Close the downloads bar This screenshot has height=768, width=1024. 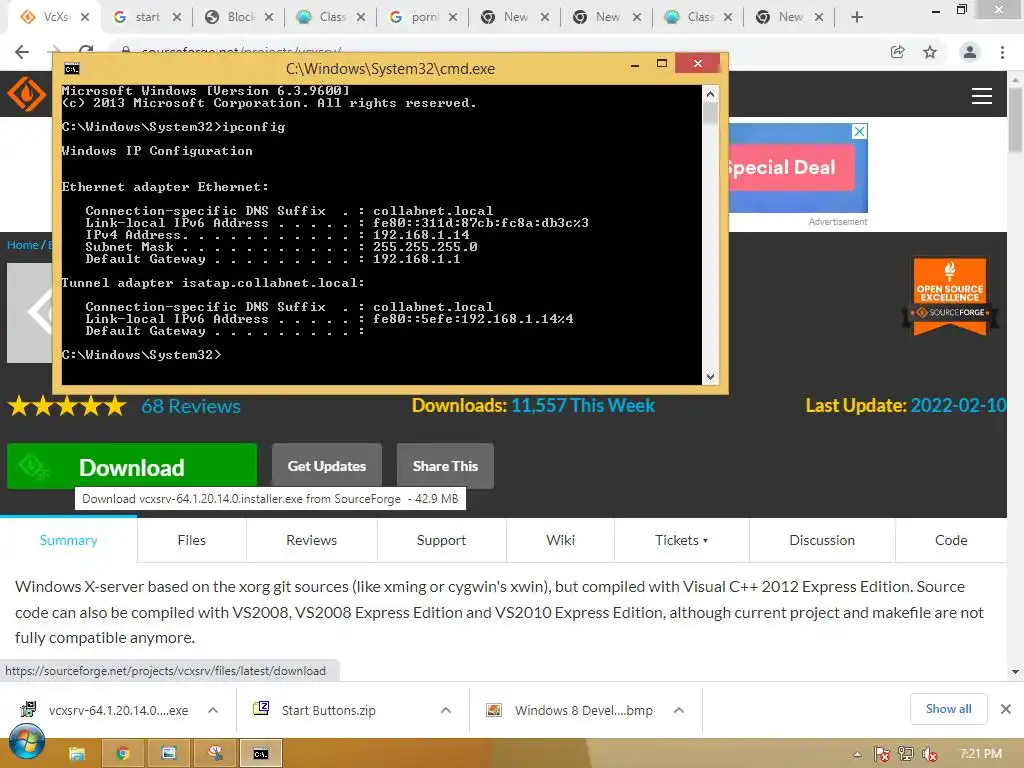(x=1006, y=709)
